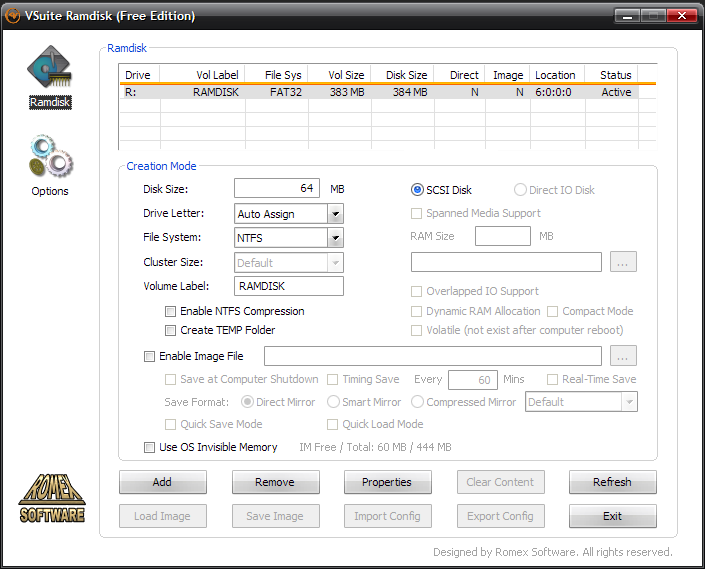This screenshot has height=569, width=705.
Task: Sort by the Drive column header
Action: [x=139, y=75]
